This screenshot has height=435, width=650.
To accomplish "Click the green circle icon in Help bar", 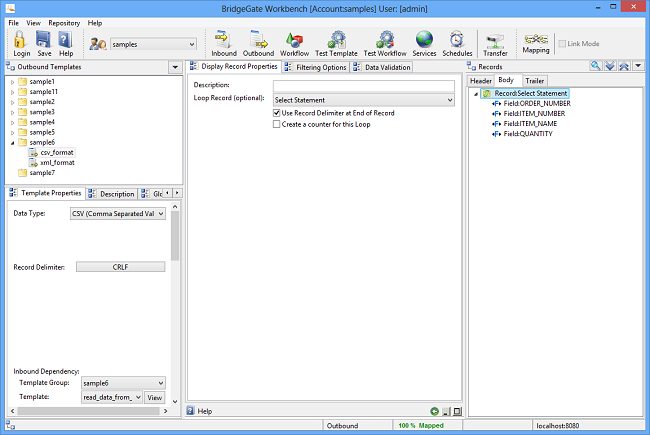I will (434, 411).
